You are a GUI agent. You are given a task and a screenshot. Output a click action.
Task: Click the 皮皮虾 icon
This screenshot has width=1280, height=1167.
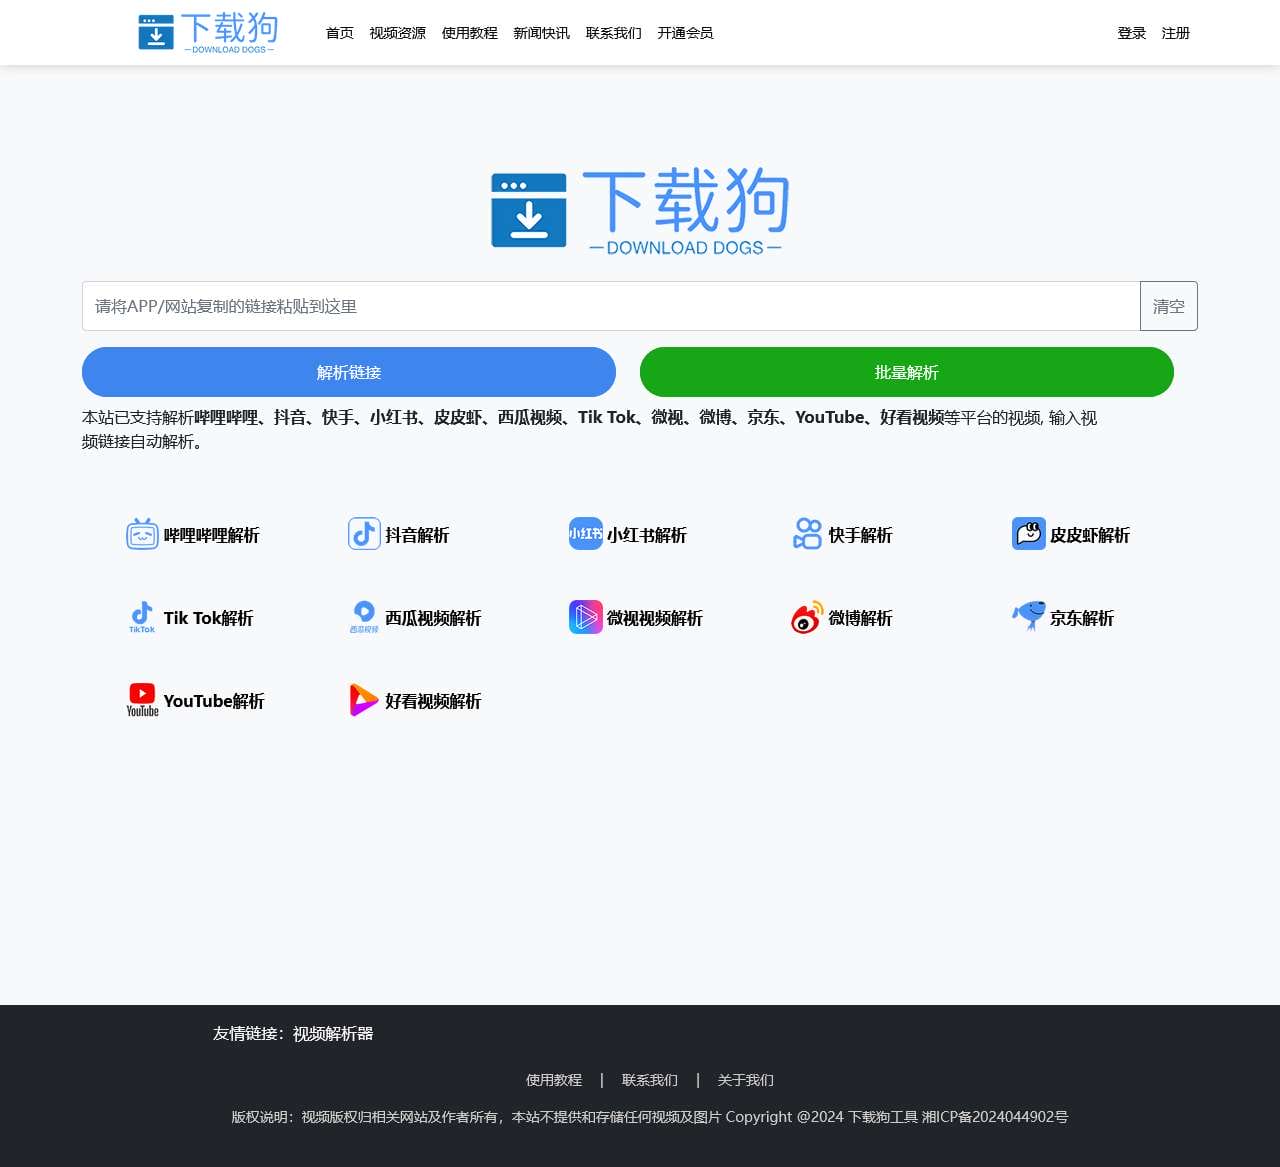[1029, 534]
